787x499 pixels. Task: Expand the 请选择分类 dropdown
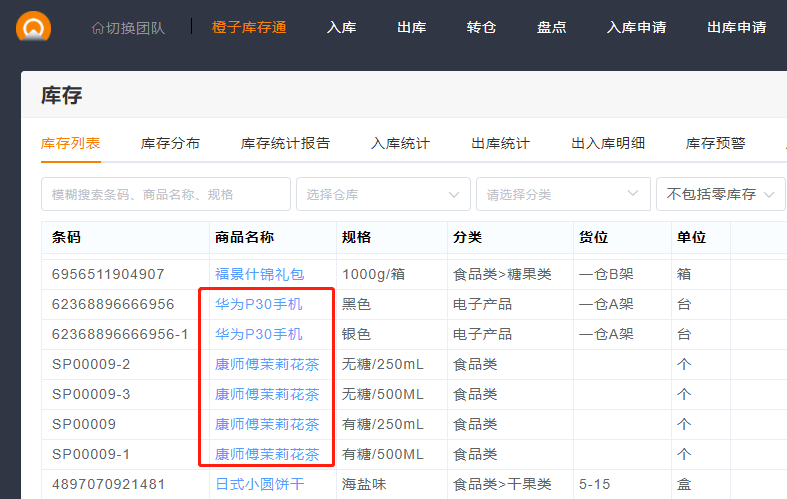pos(562,194)
